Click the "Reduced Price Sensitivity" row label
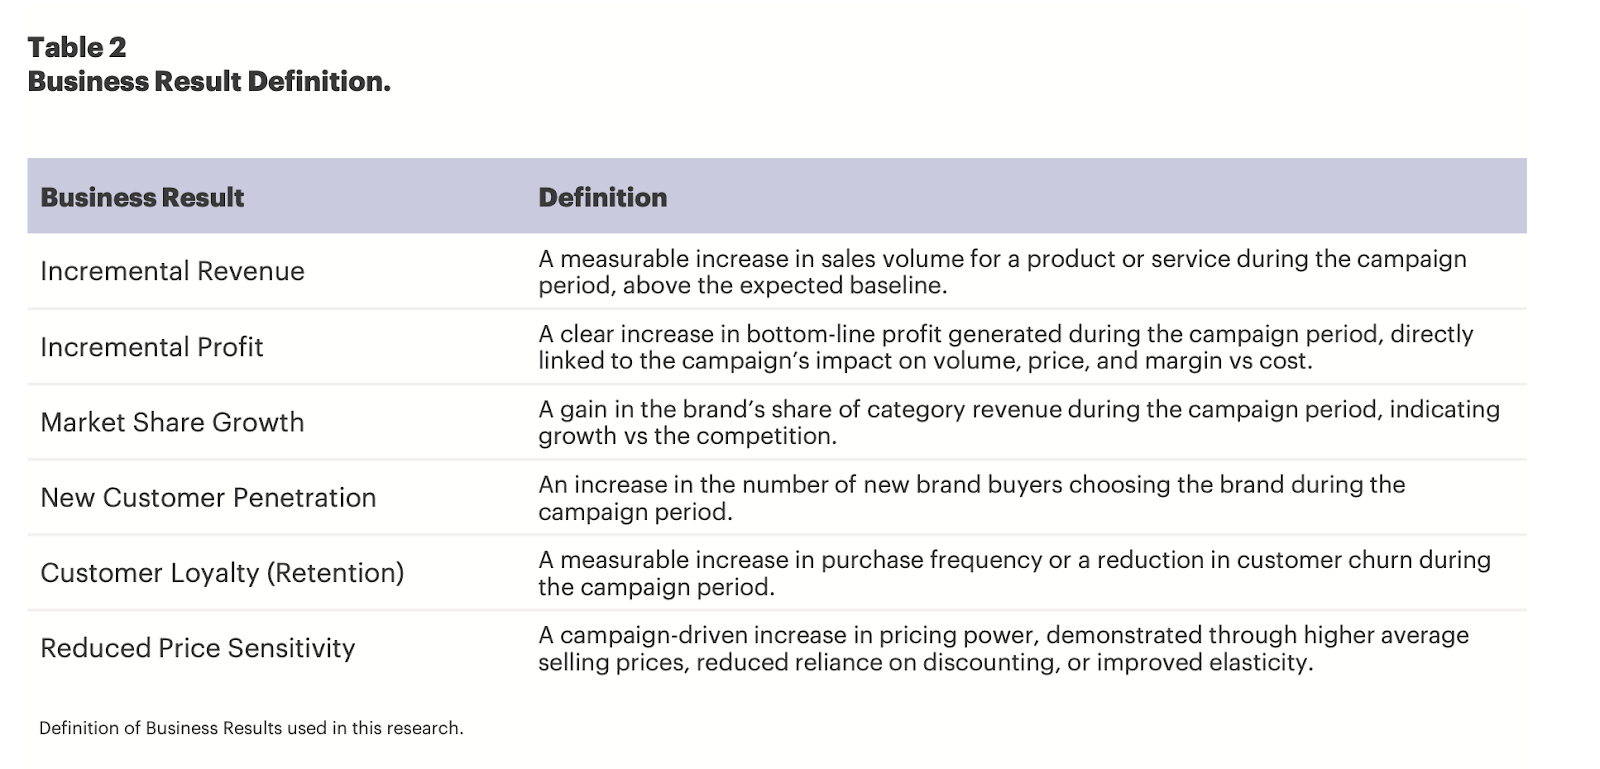This screenshot has width=1600, height=769. pos(197,648)
